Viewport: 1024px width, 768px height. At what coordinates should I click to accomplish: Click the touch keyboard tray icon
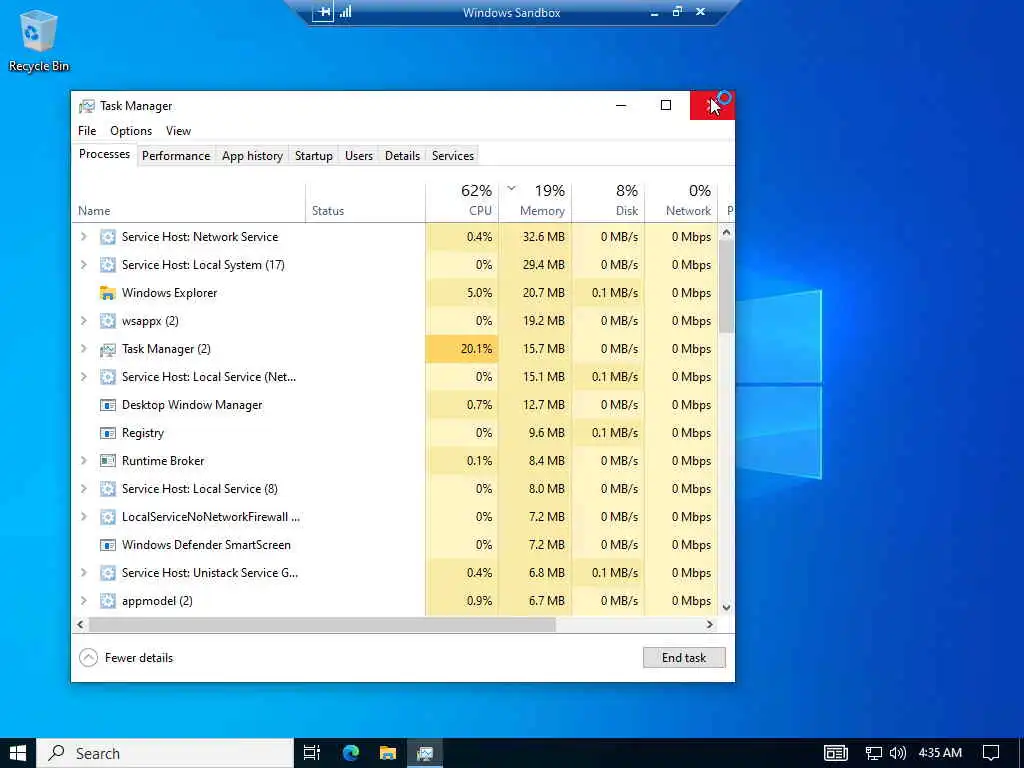click(x=835, y=753)
